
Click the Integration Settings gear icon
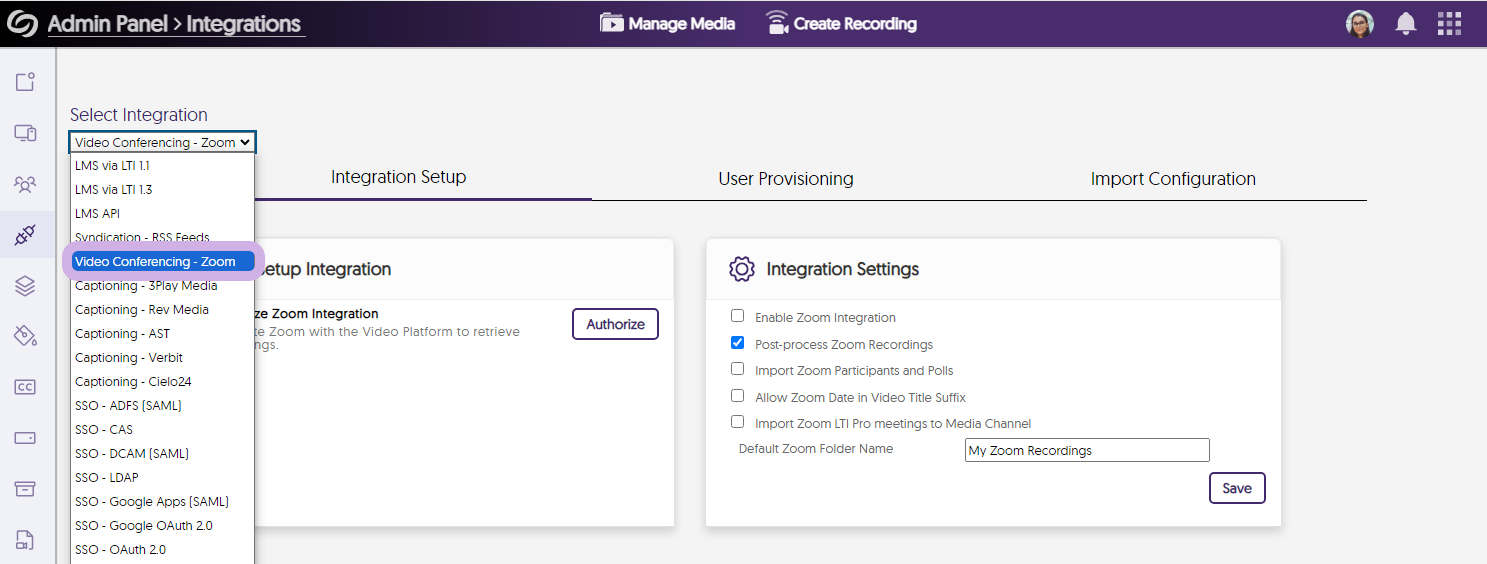(741, 269)
